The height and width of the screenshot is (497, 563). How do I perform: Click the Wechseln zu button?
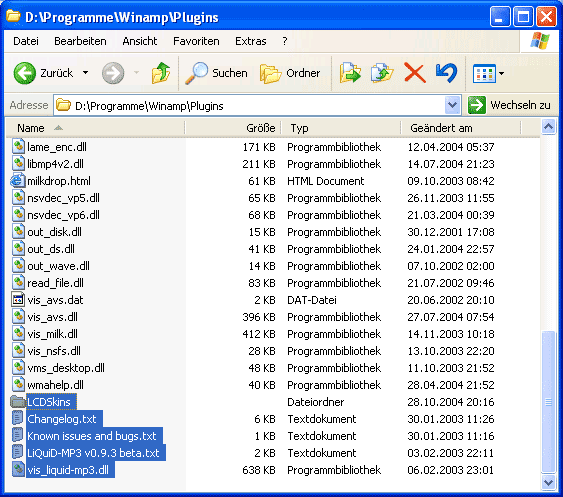(x=509, y=105)
